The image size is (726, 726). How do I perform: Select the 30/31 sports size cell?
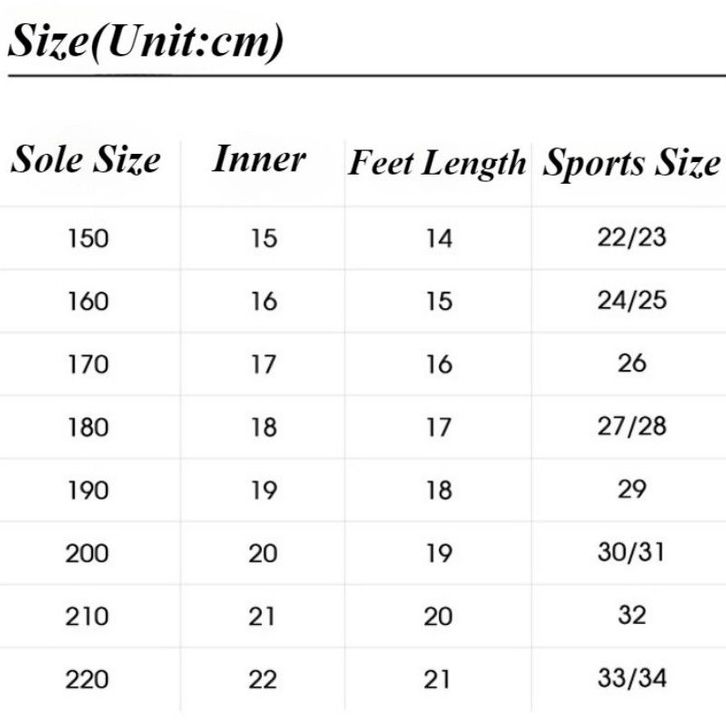coord(632,552)
